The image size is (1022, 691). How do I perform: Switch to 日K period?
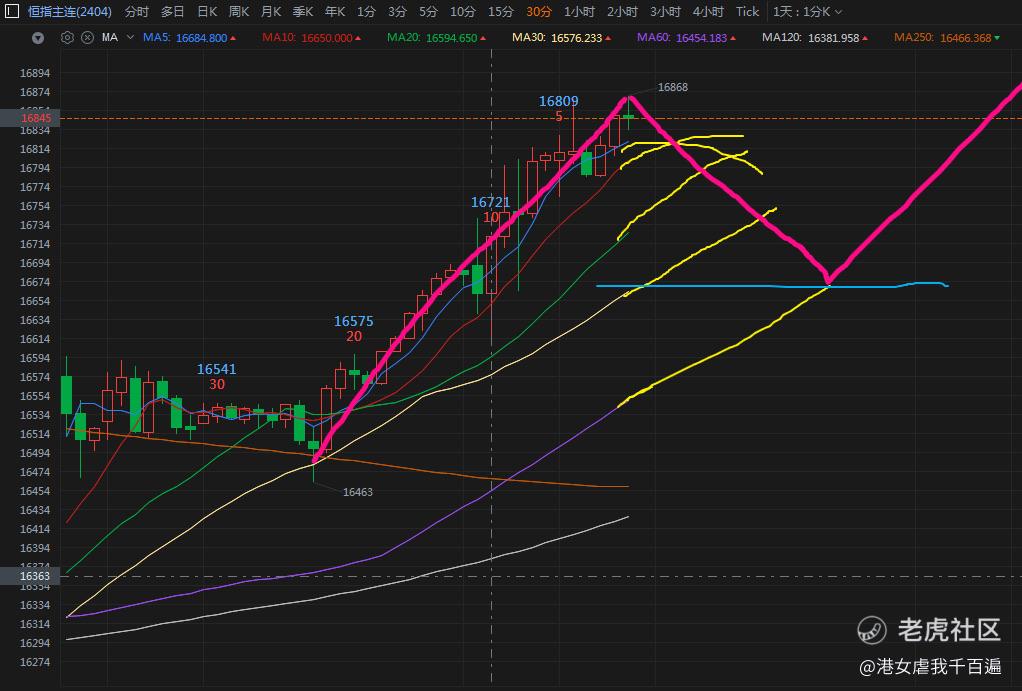[207, 12]
